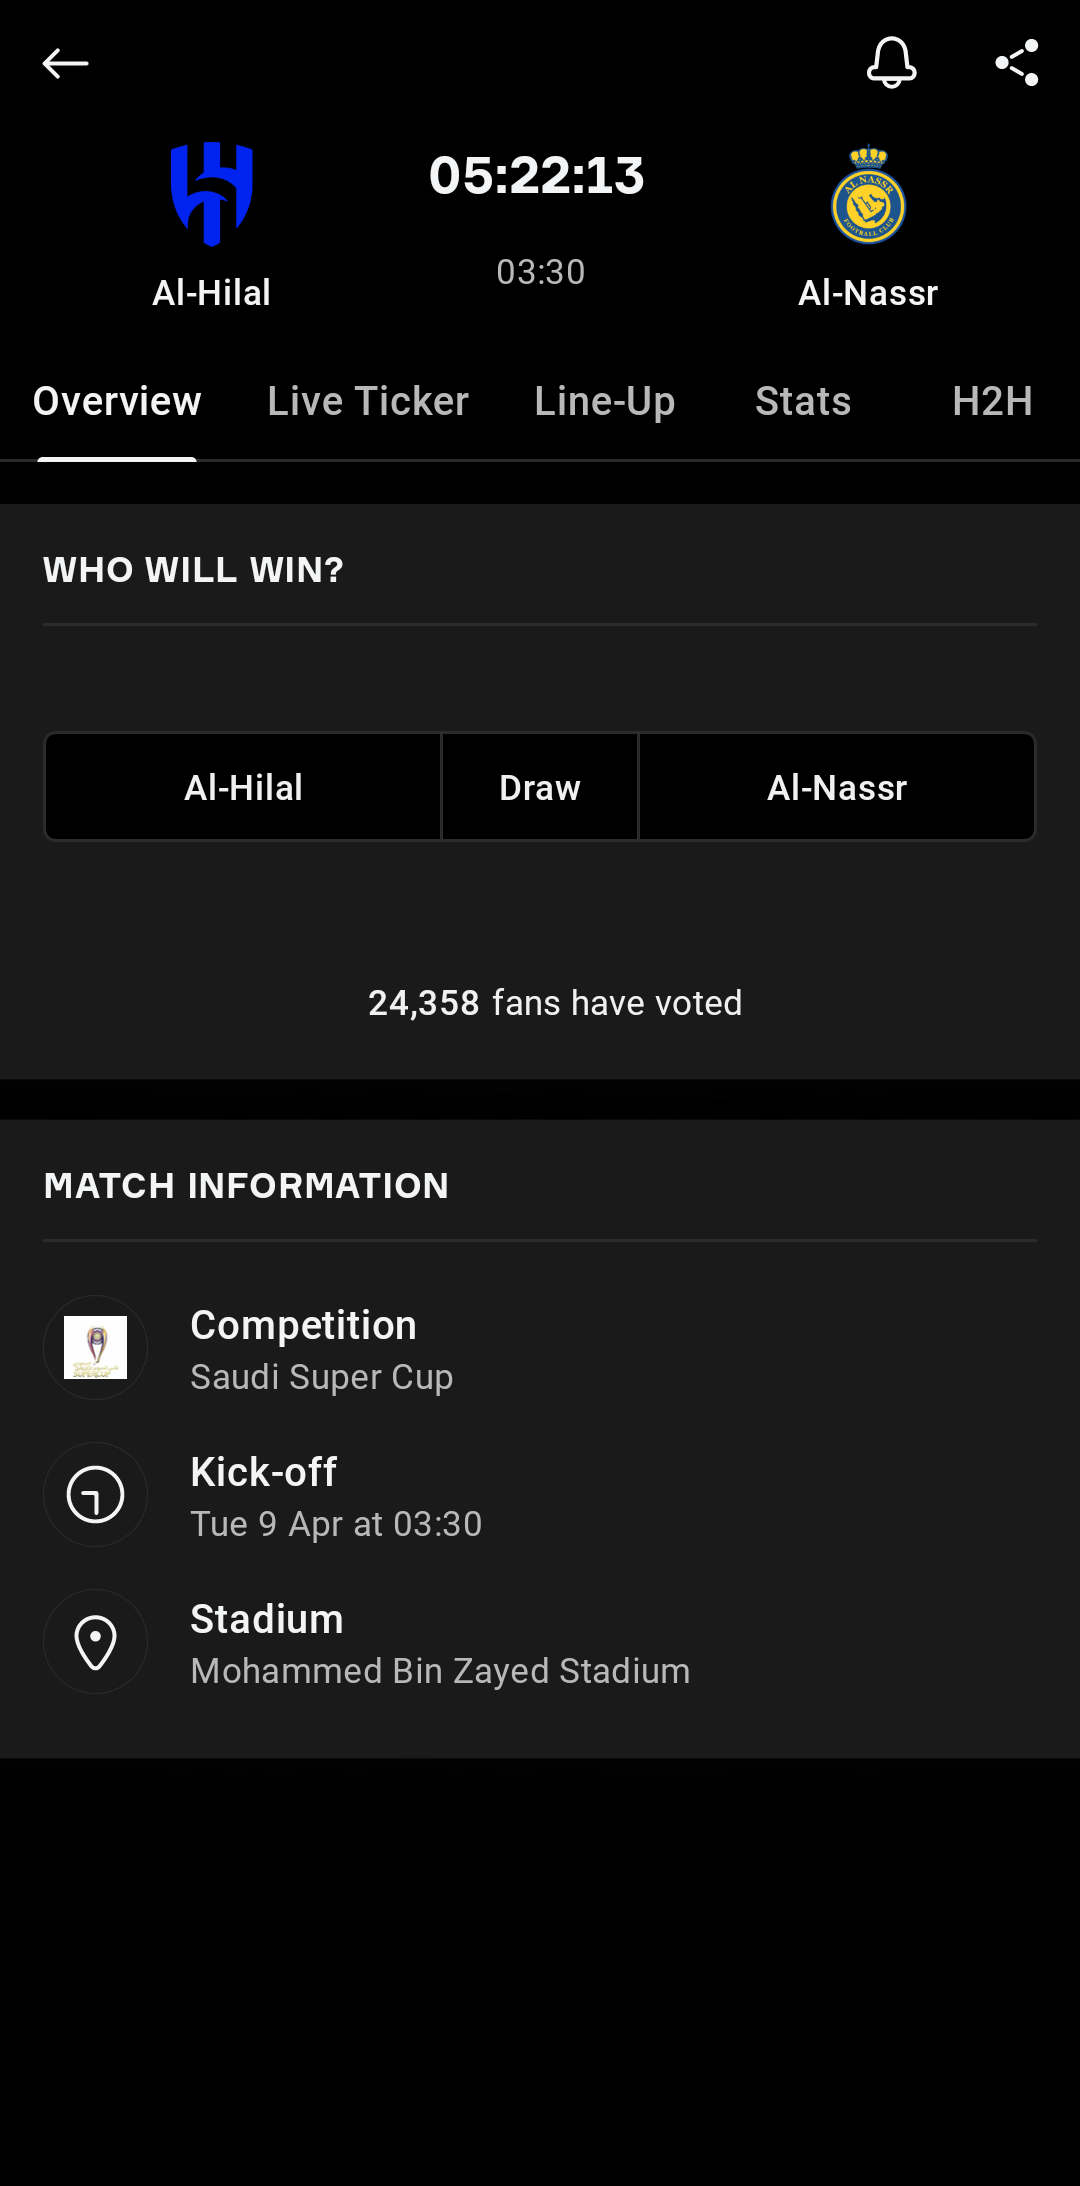The image size is (1080, 2186).
Task: Vote for a Draw result
Action: click(540, 788)
